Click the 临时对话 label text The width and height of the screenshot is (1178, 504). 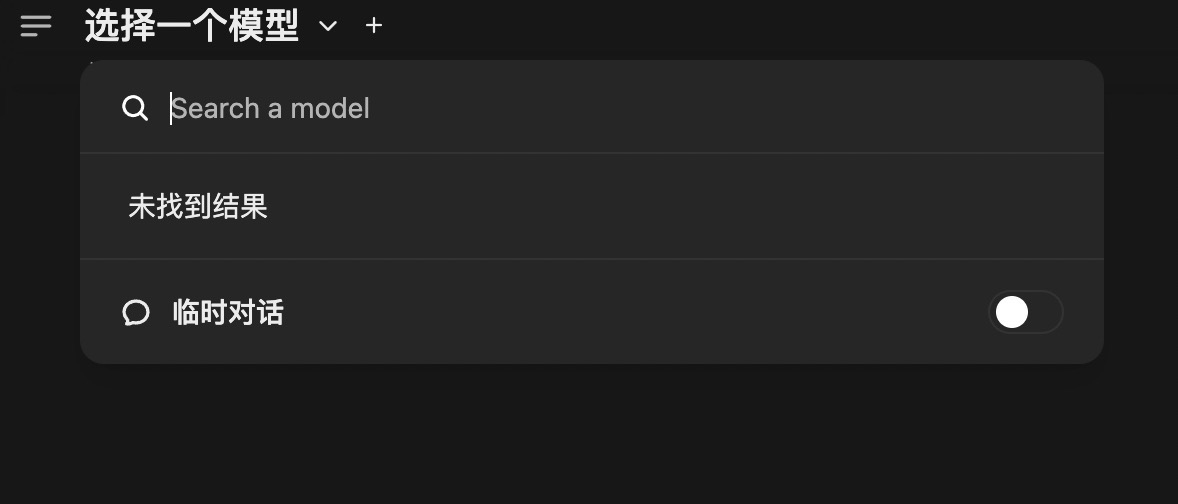(x=228, y=313)
